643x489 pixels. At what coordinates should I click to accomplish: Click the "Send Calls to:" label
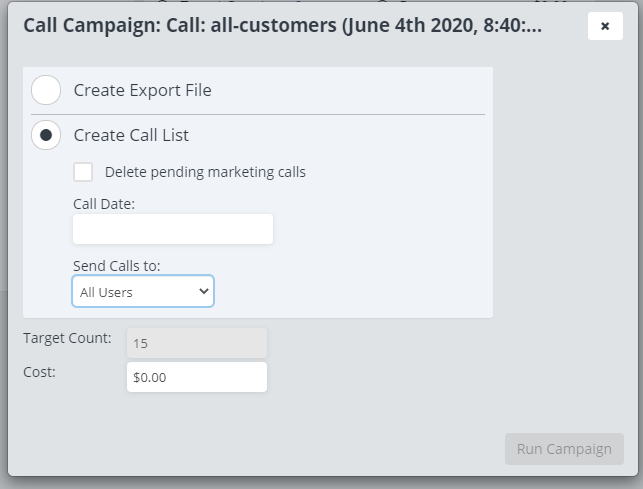[116, 266]
